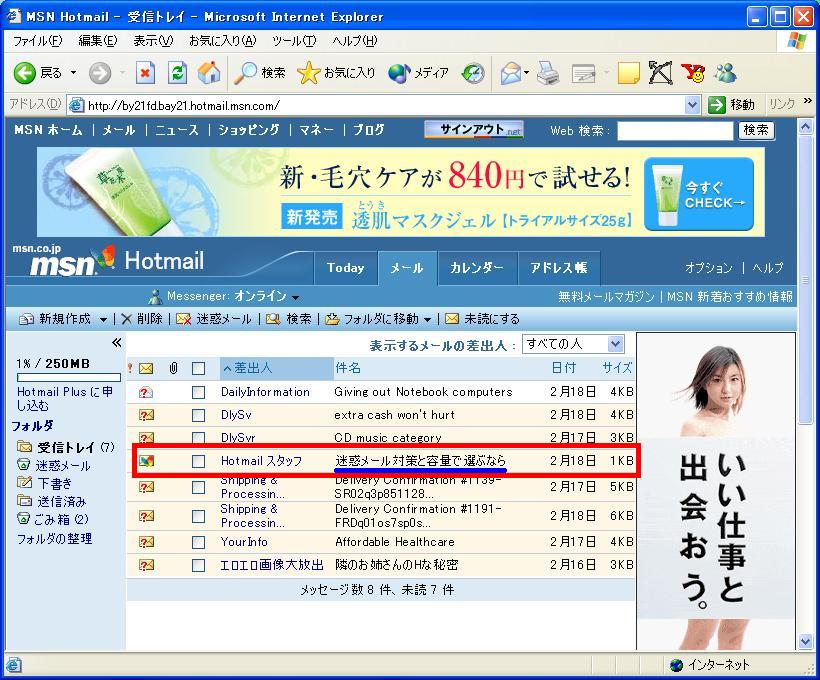Image resolution: width=820 pixels, height=680 pixels.
Task: Click the yellow sticky note toolbar icon
Action: coord(629,73)
